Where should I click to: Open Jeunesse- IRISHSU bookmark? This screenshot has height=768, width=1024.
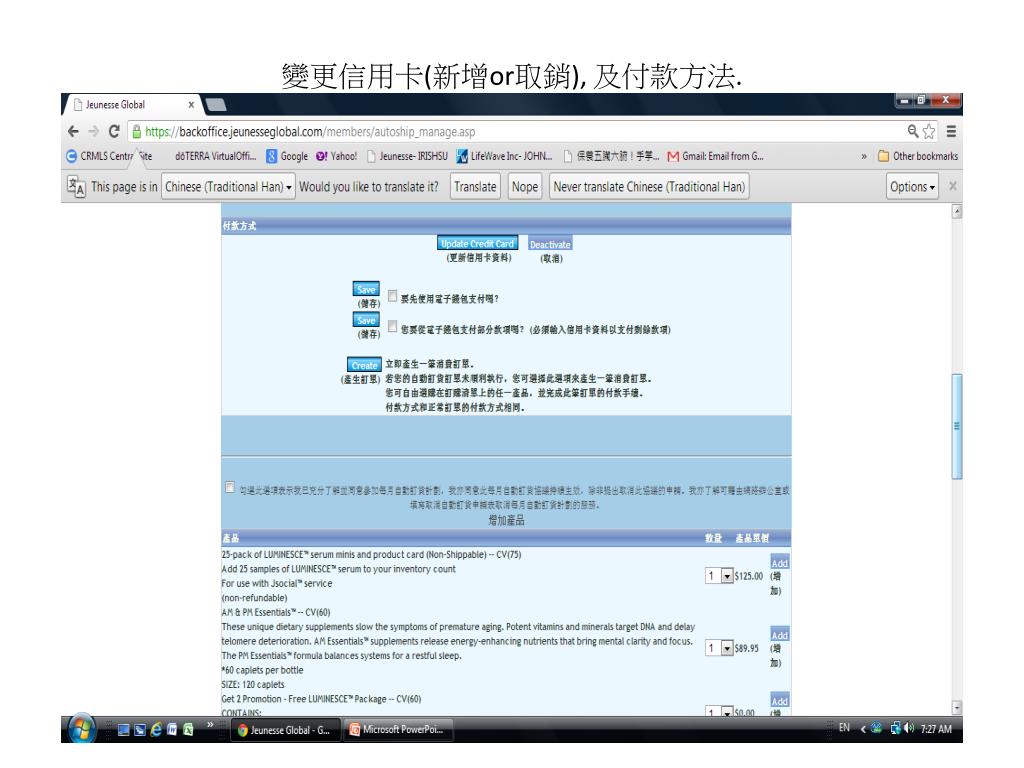[x=408, y=156]
